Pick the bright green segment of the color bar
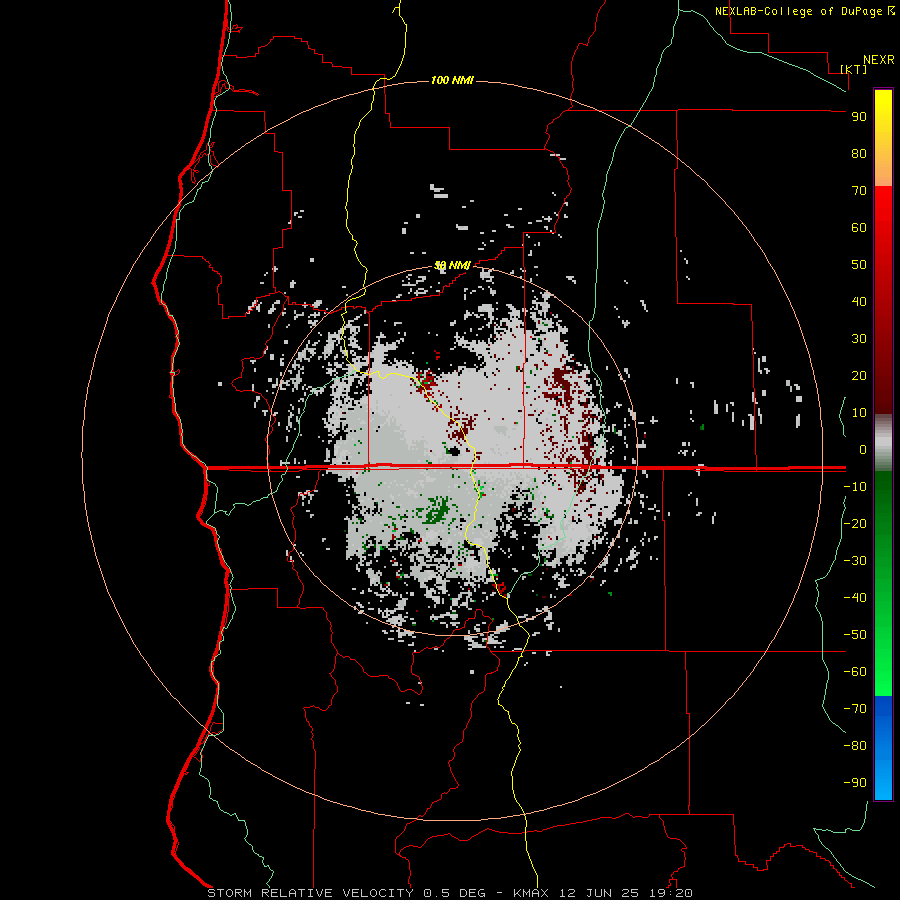The height and width of the screenshot is (900, 900). pos(883,643)
